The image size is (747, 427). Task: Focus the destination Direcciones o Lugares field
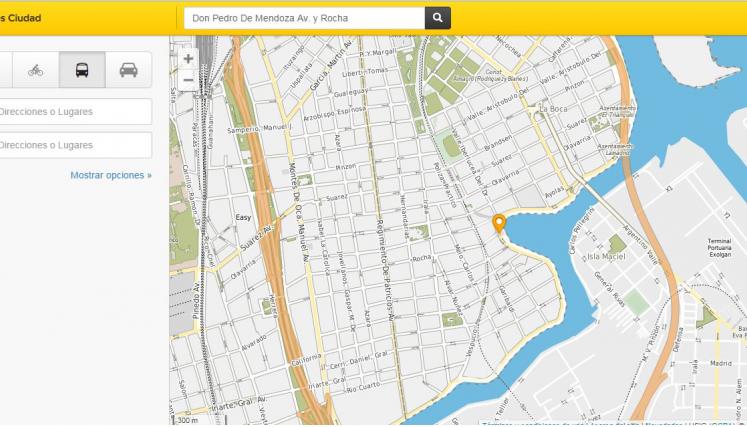[x=75, y=145]
